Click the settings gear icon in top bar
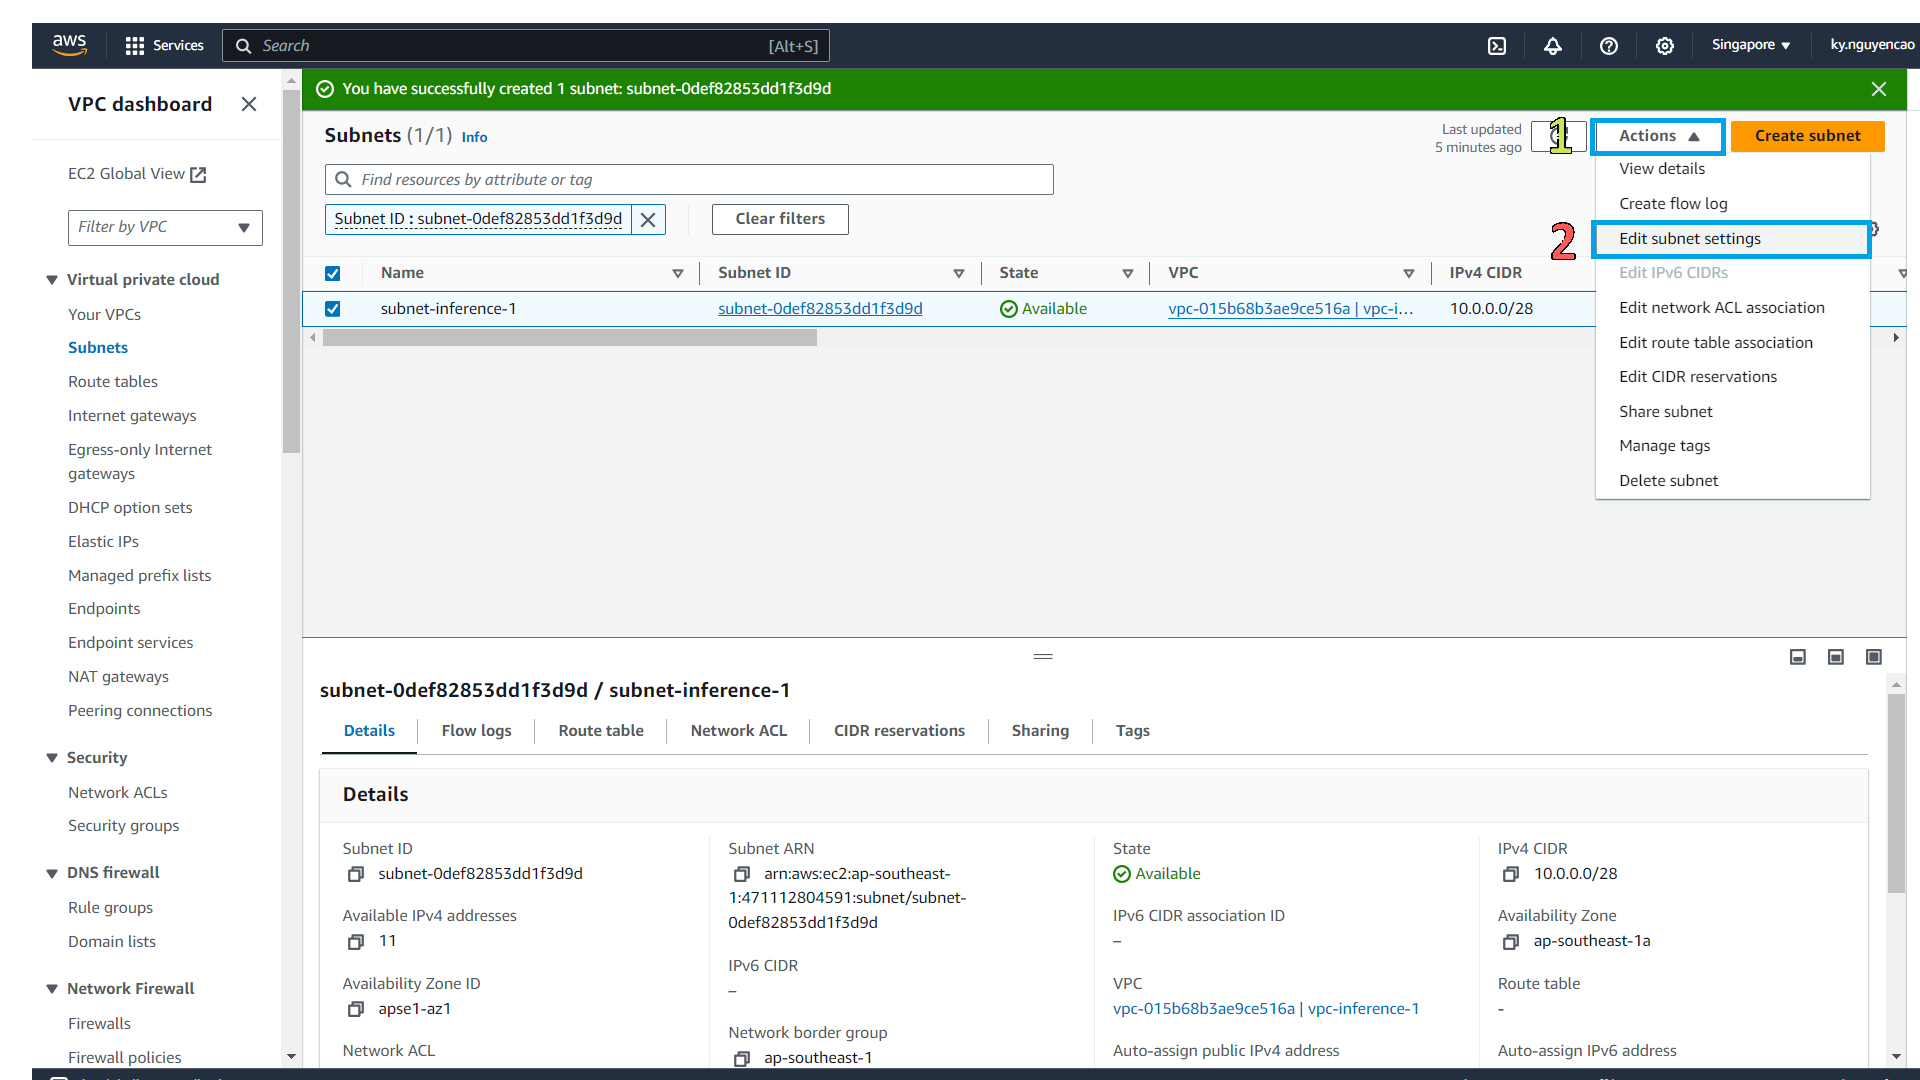The width and height of the screenshot is (1920, 1080). [1665, 45]
